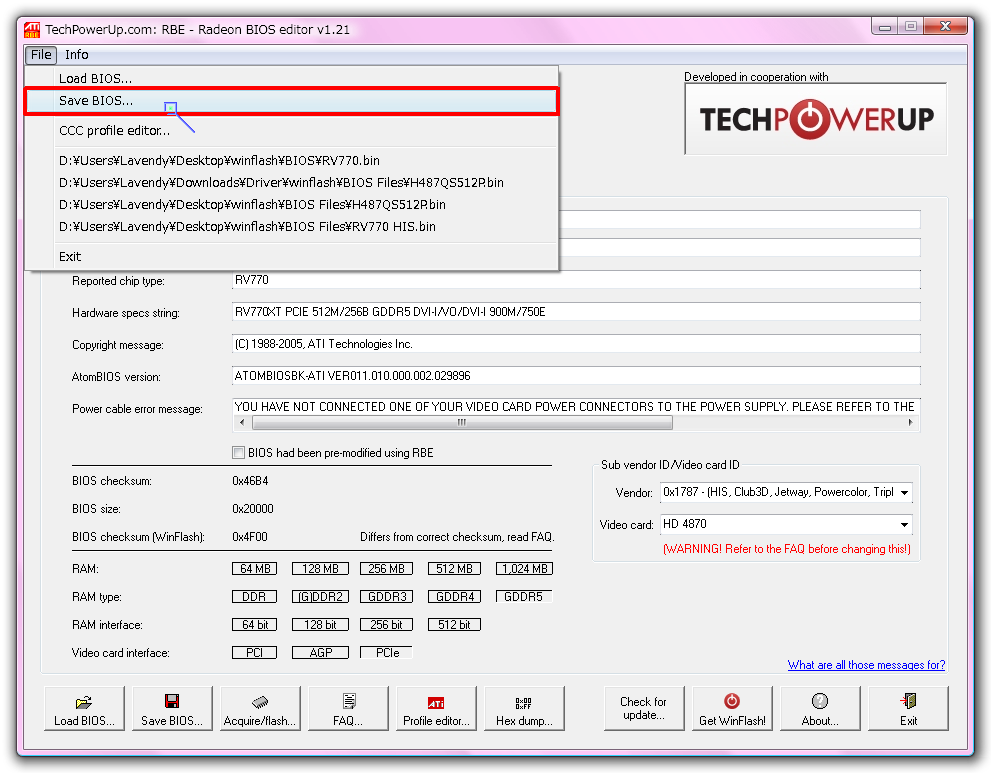This screenshot has width=991, height=773.
Task: Click the ATI RBE title bar icon
Action: 32,30
